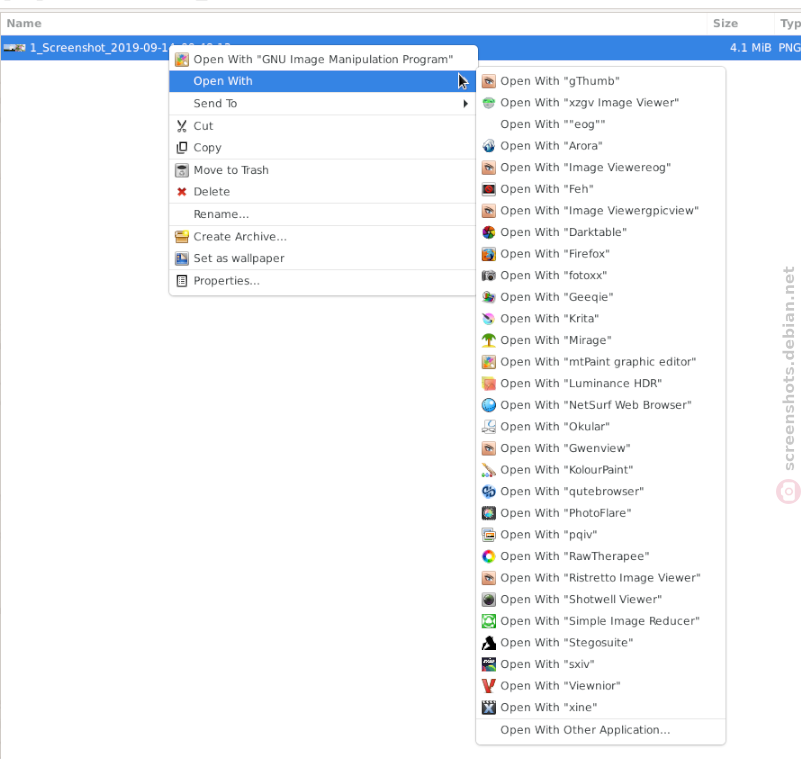Click the xine film icon
Image resolution: width=801 pixels, height=759 pixels.
click(488, 707)
